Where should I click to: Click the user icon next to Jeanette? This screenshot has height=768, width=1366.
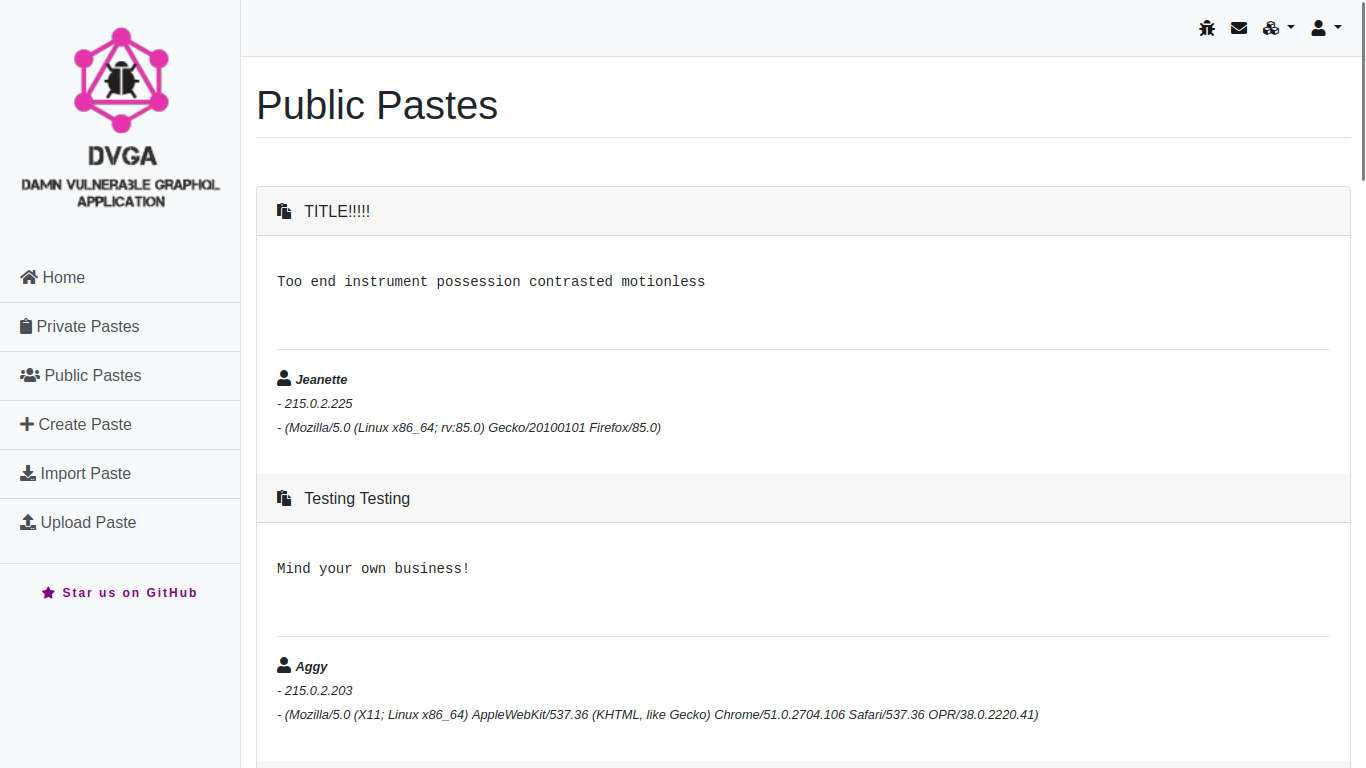click(284, 379)
